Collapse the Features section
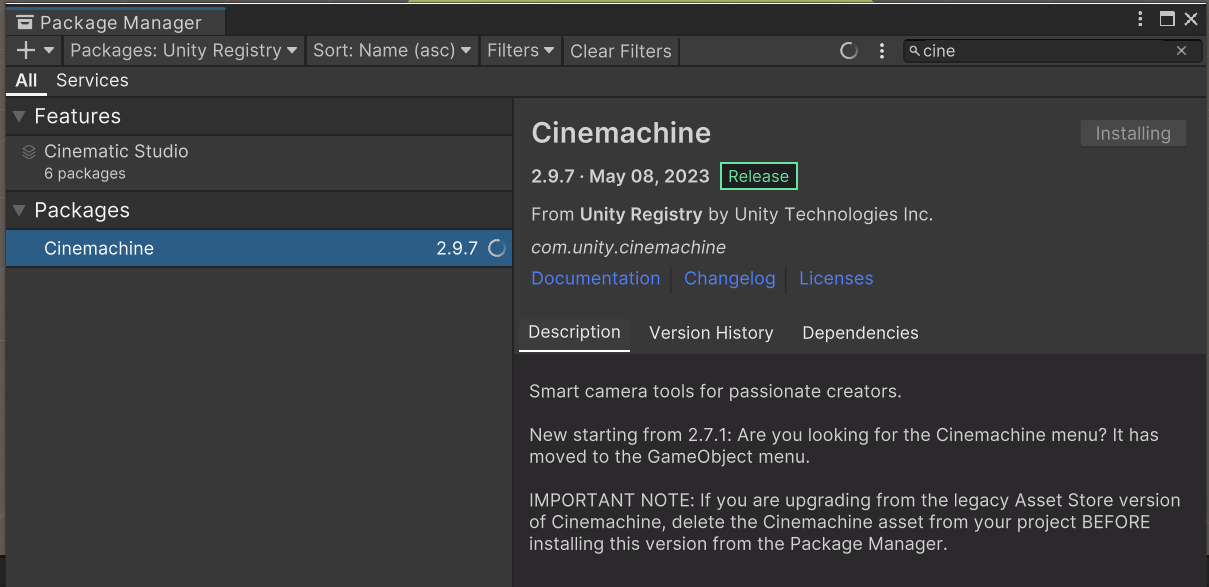1209x587 pixels. tap(19, 117)
